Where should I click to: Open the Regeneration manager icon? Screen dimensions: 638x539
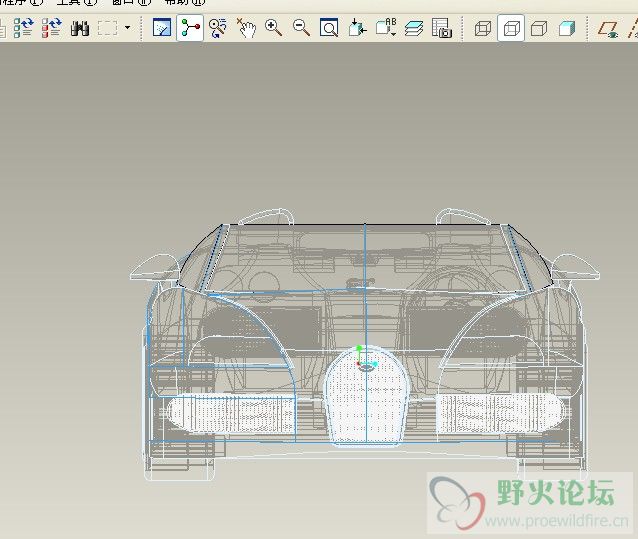(x=52, y=28)
